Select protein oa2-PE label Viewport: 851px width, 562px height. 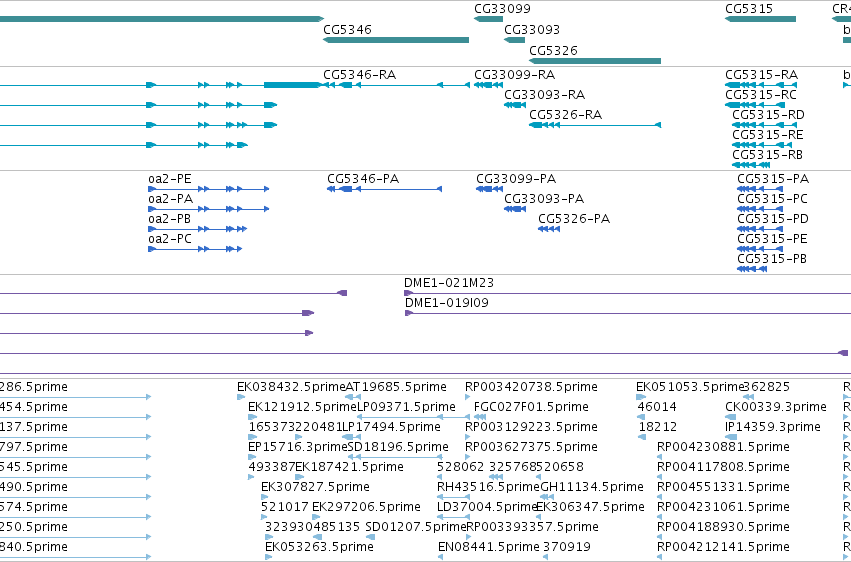169,179
